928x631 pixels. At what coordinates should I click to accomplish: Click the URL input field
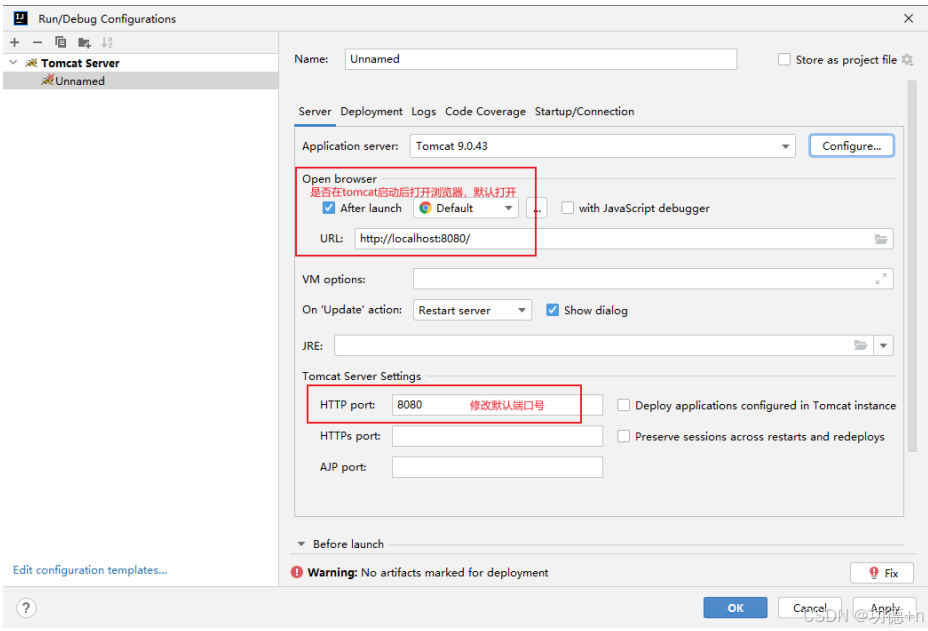[624, 239]
